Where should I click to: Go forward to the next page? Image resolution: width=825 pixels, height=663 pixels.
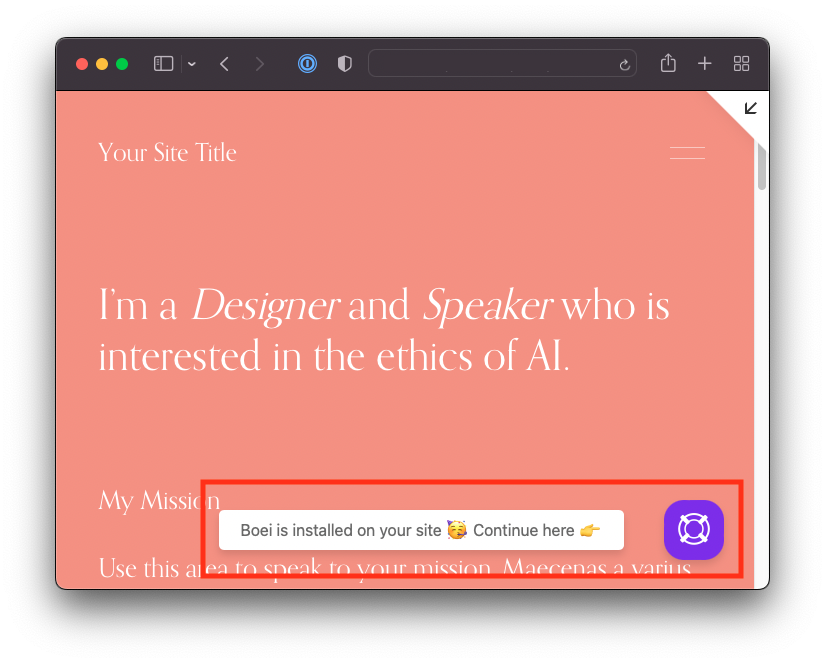(260, 64)
